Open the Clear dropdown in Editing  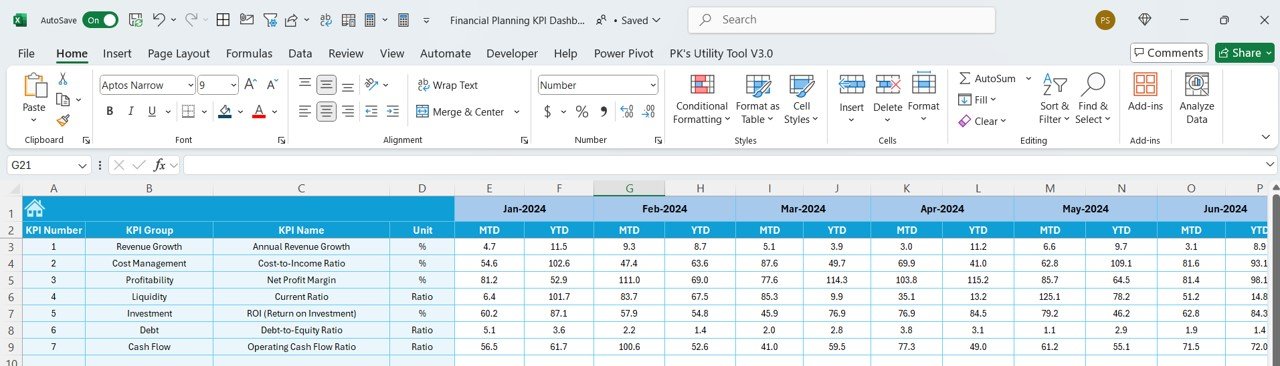982,121
